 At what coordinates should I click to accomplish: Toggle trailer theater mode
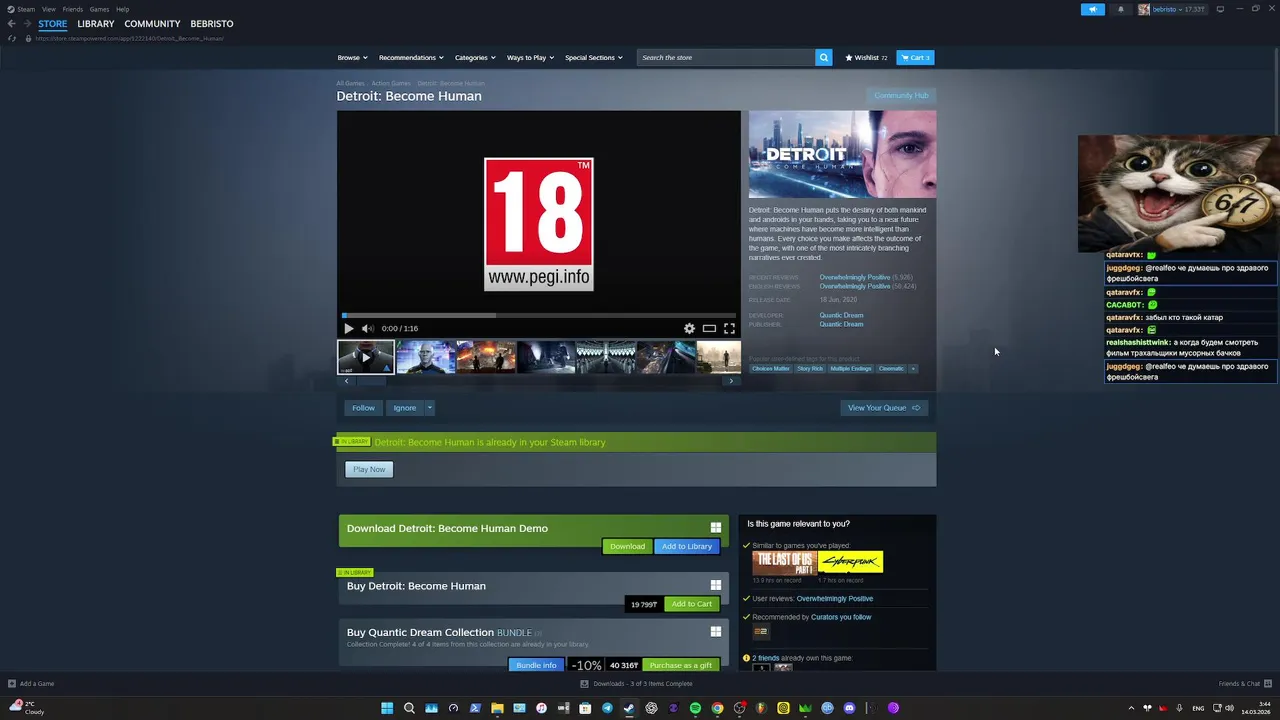click(x=709, y=328)
